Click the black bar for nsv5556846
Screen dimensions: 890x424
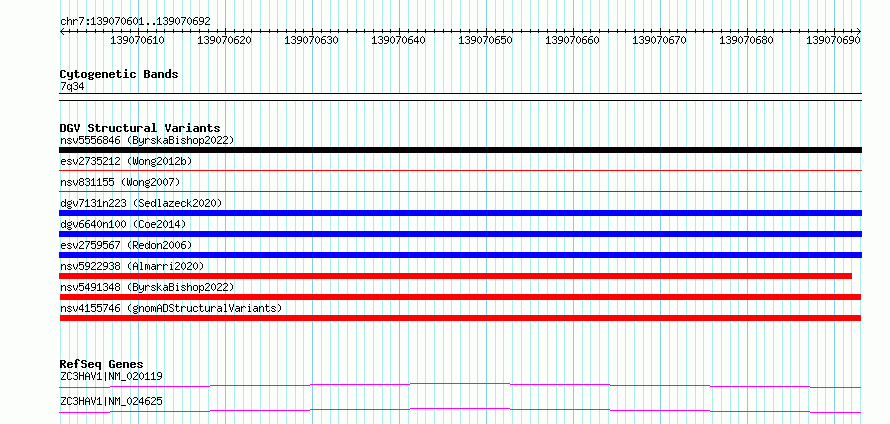[x=460, y=150]
